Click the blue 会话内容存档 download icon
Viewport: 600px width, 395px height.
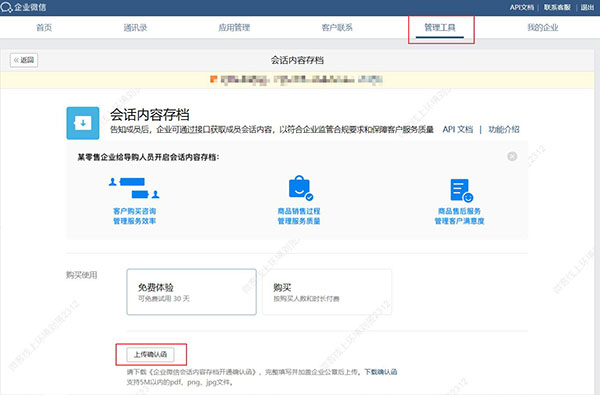point(83,123)
